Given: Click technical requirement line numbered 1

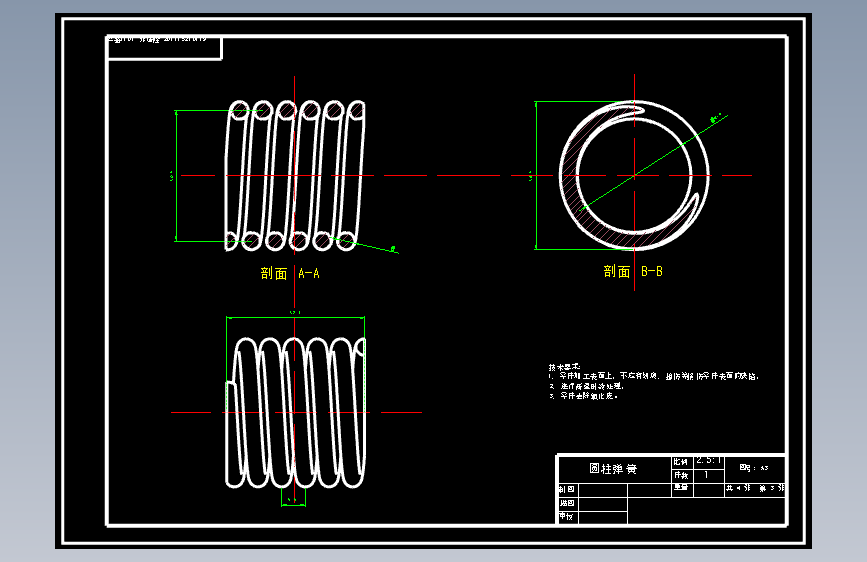Looking at the screenshot, I should coord(654,376).
